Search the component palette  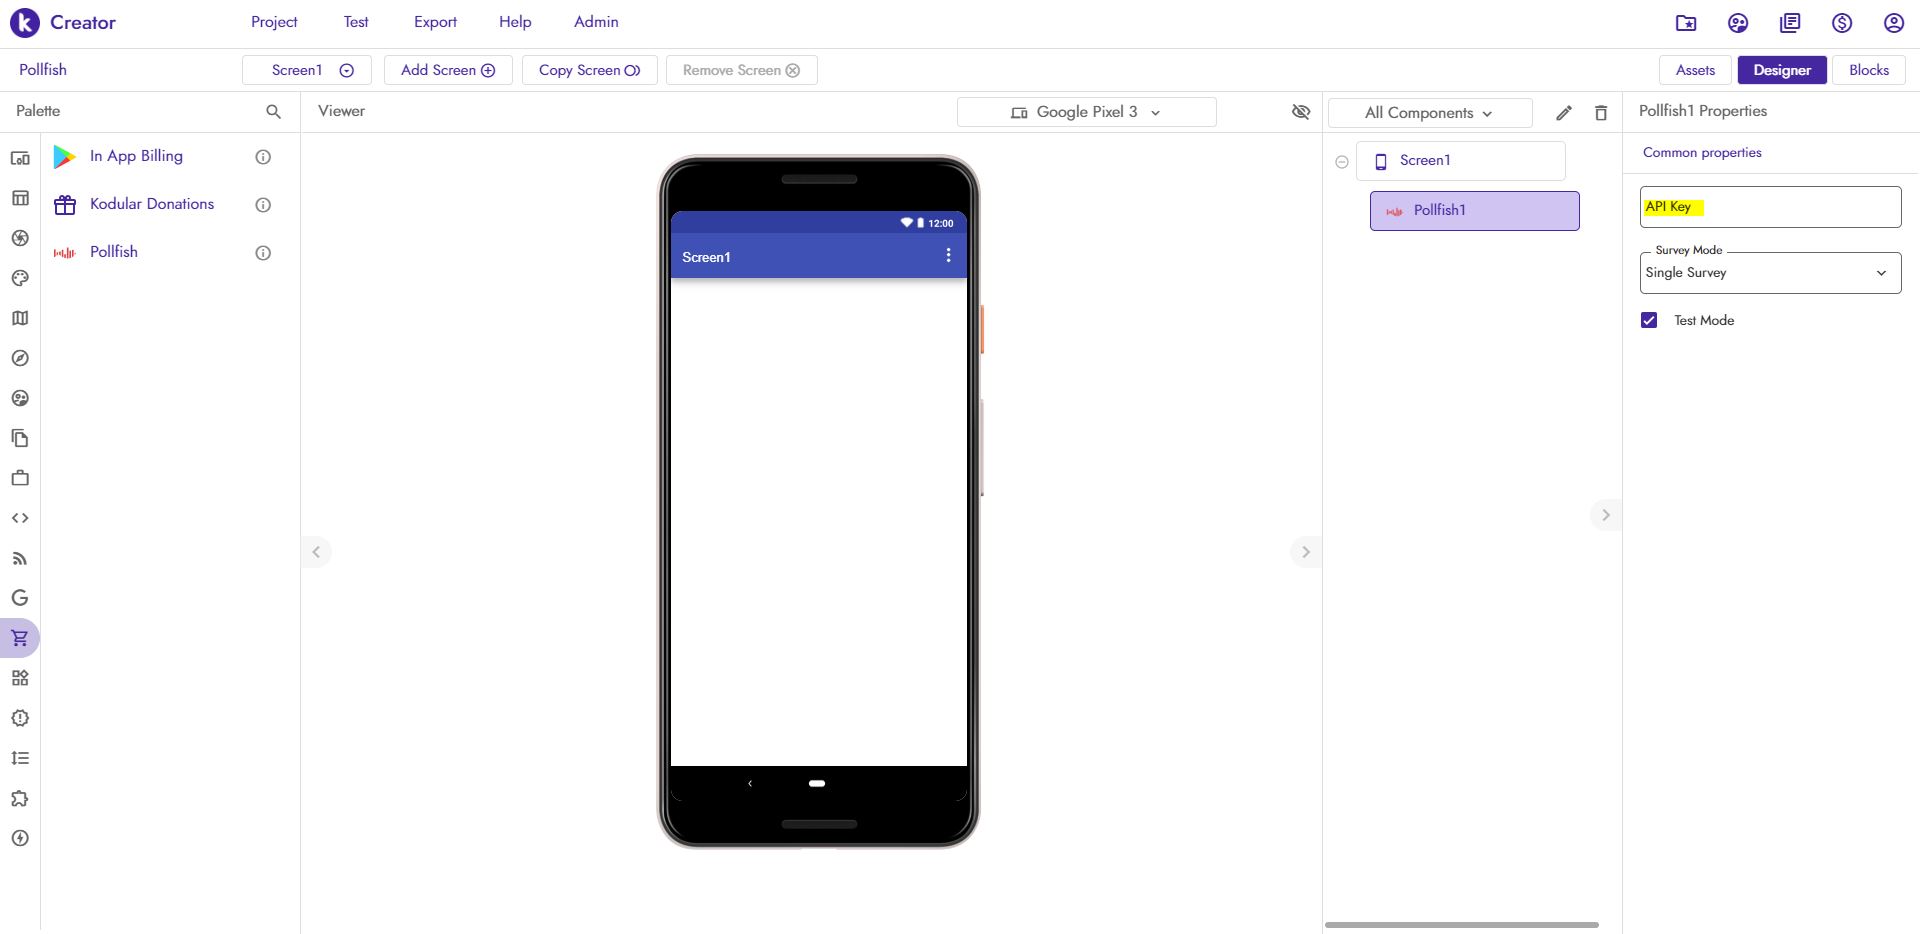(273, 112)
